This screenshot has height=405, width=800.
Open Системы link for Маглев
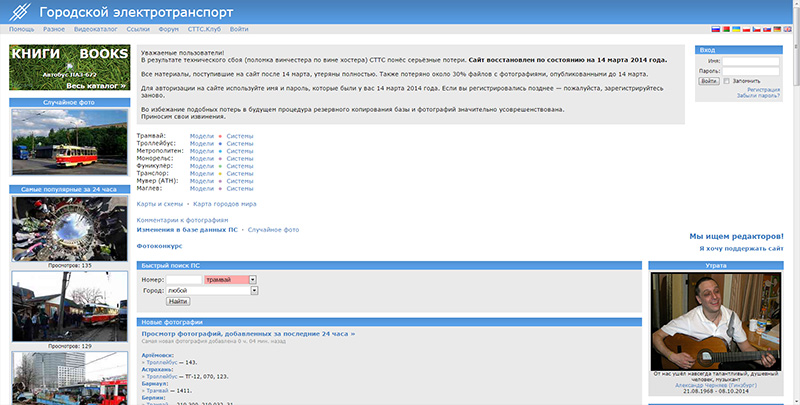pyautogui.click(x=240, y=189)
